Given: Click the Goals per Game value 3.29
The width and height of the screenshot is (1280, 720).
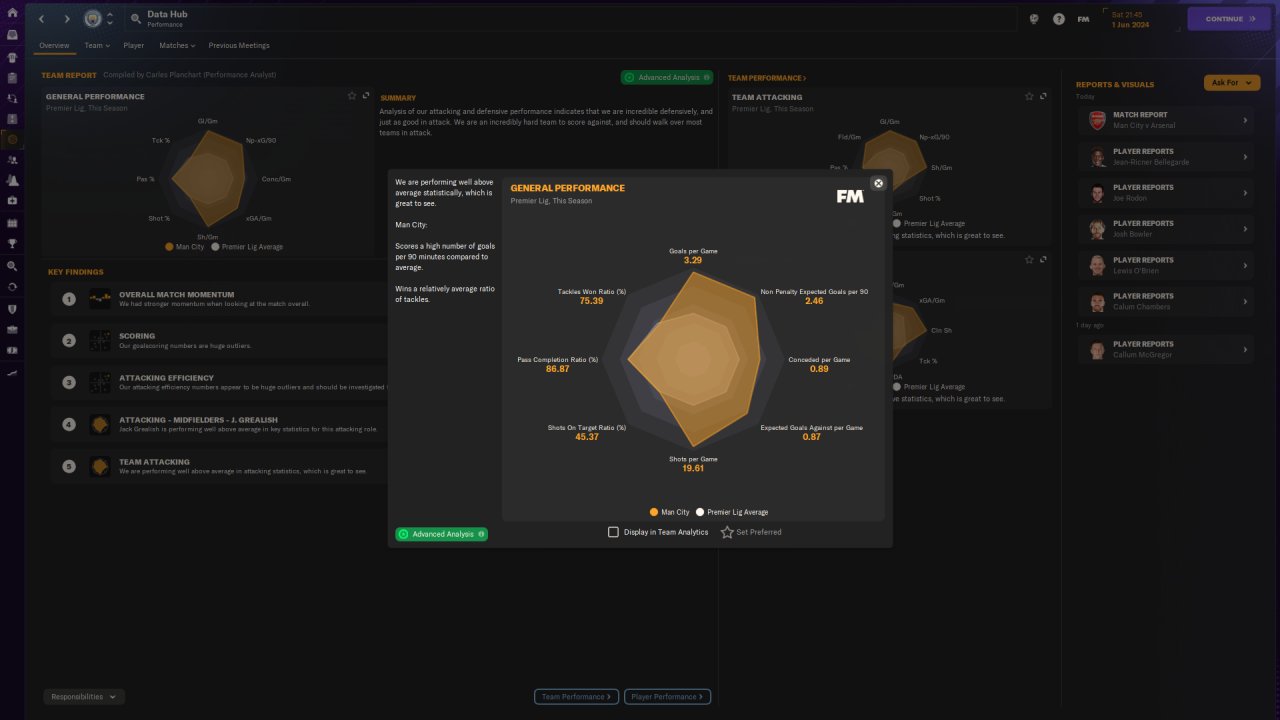Looking at the screenshot, I should 693,261.
